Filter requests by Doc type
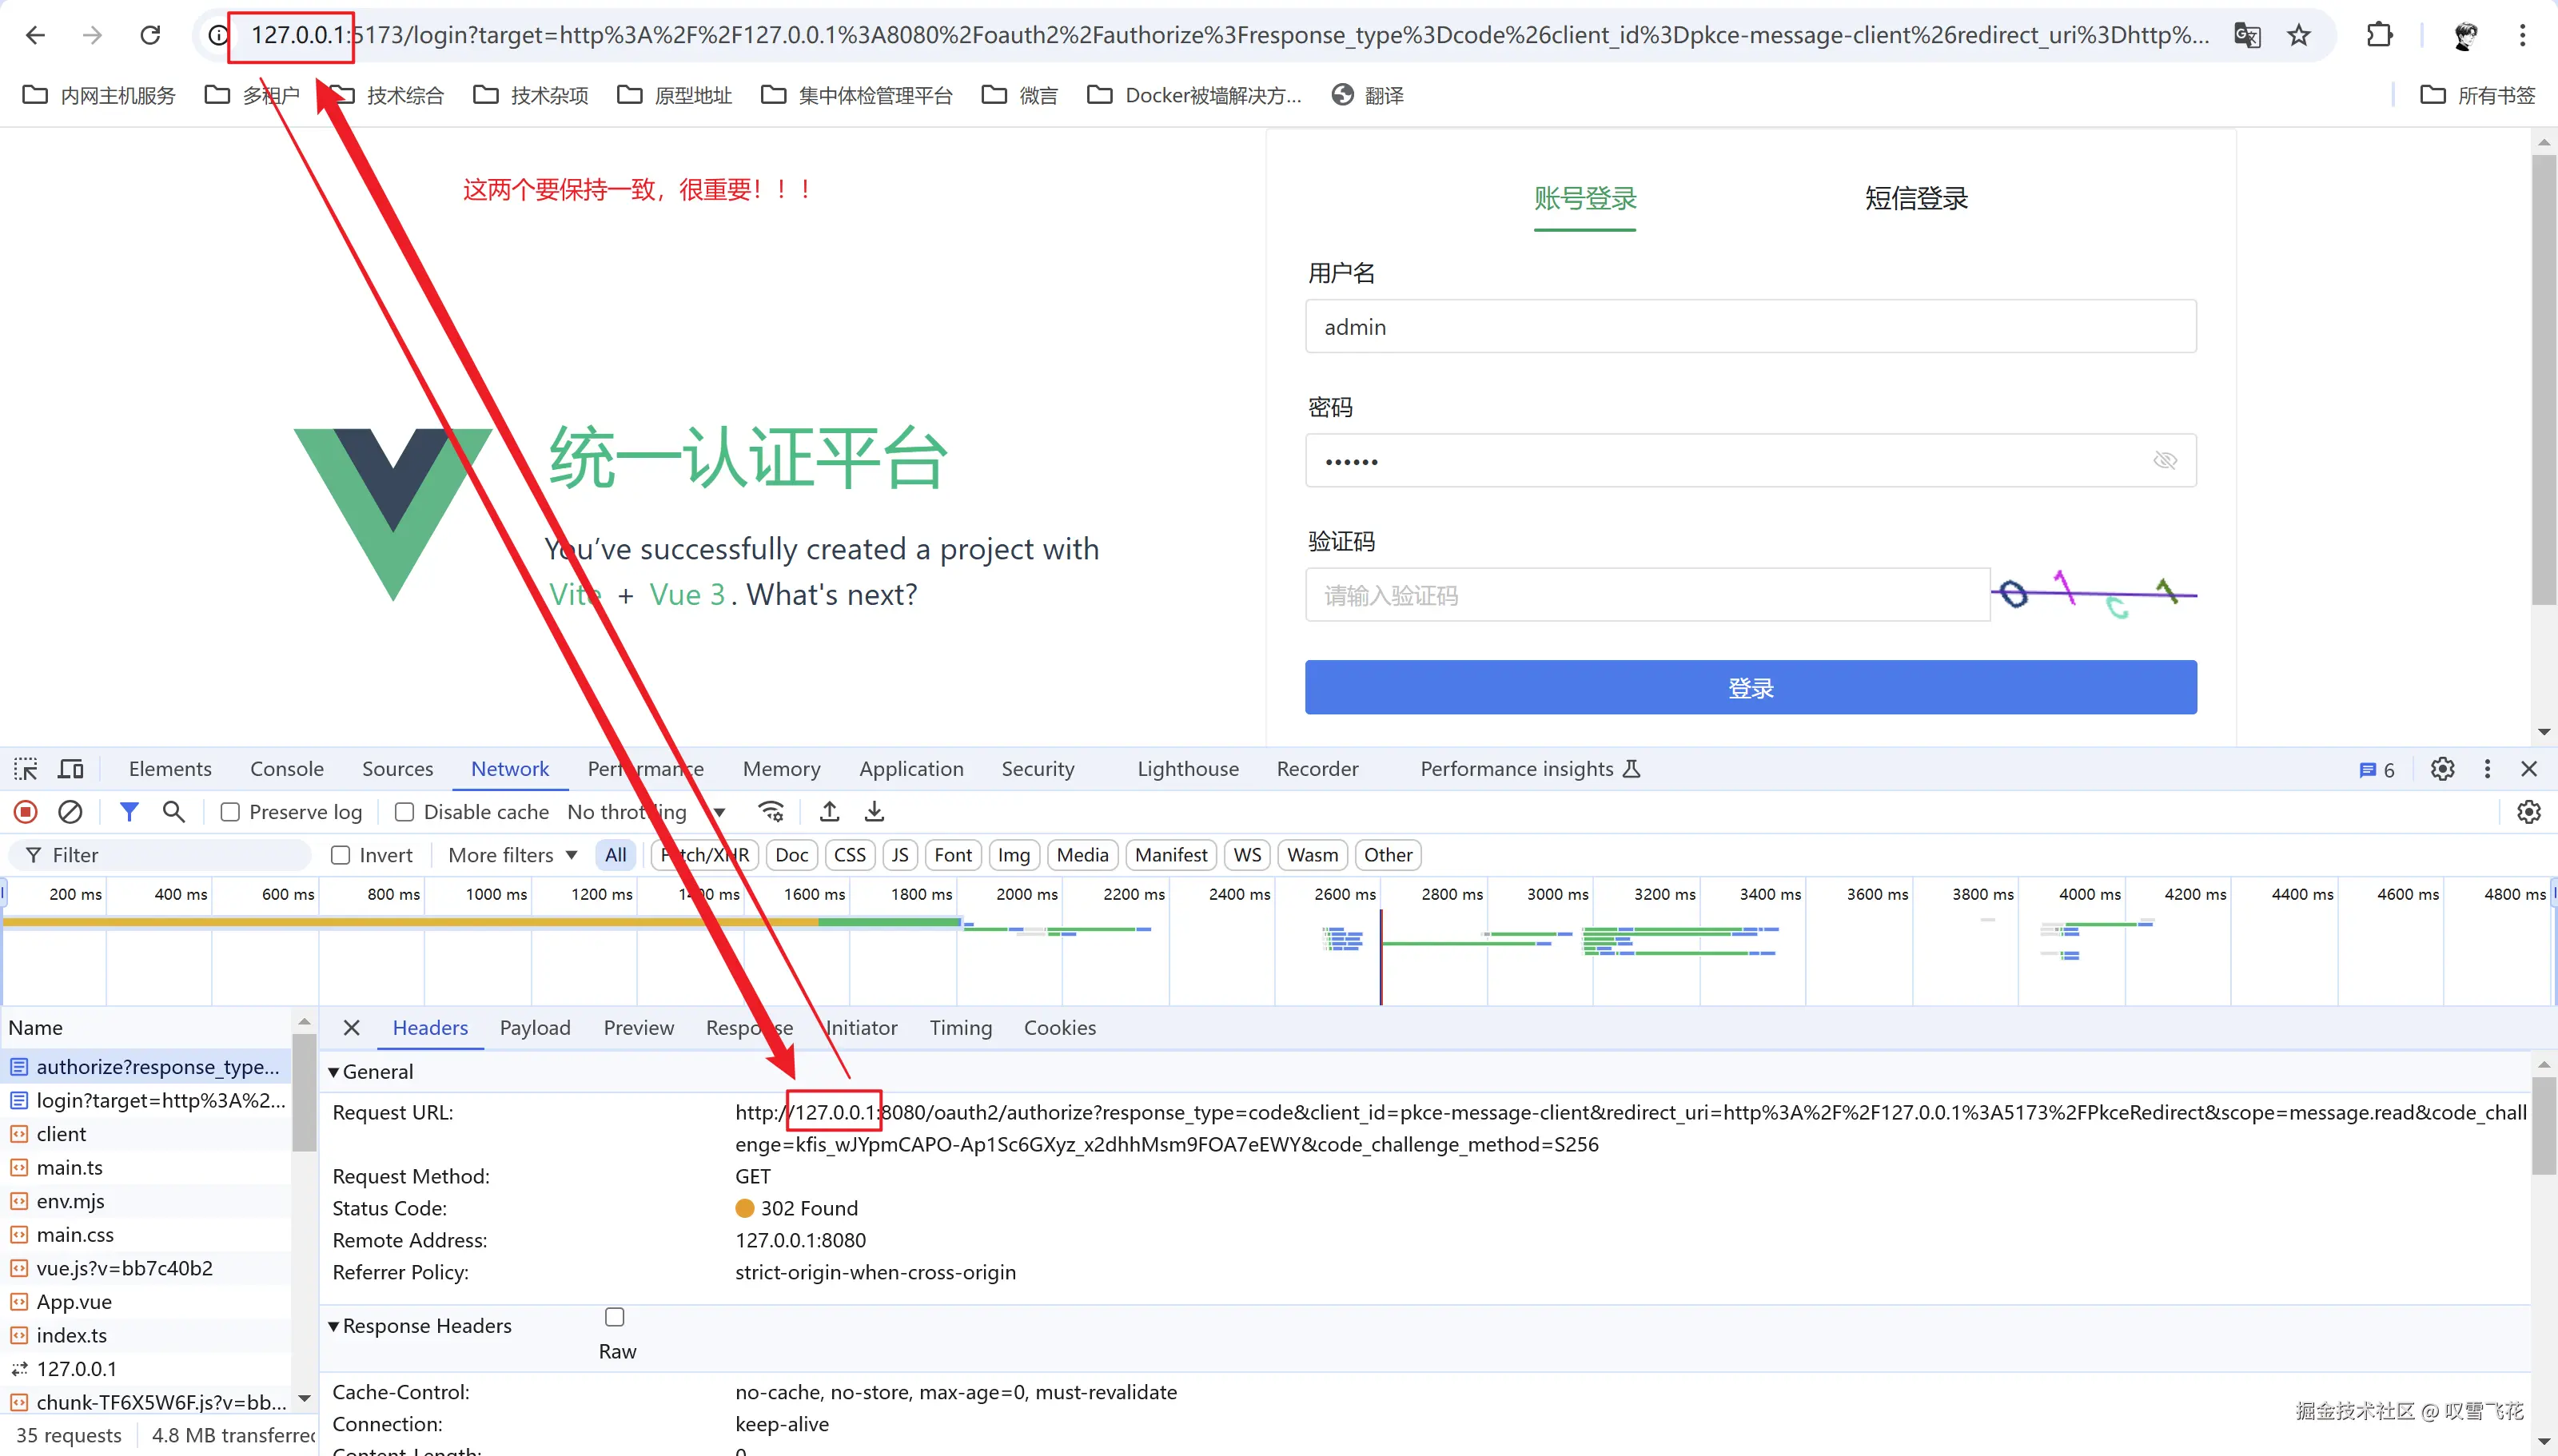The image size is (2558, 1456). (791, 855)
